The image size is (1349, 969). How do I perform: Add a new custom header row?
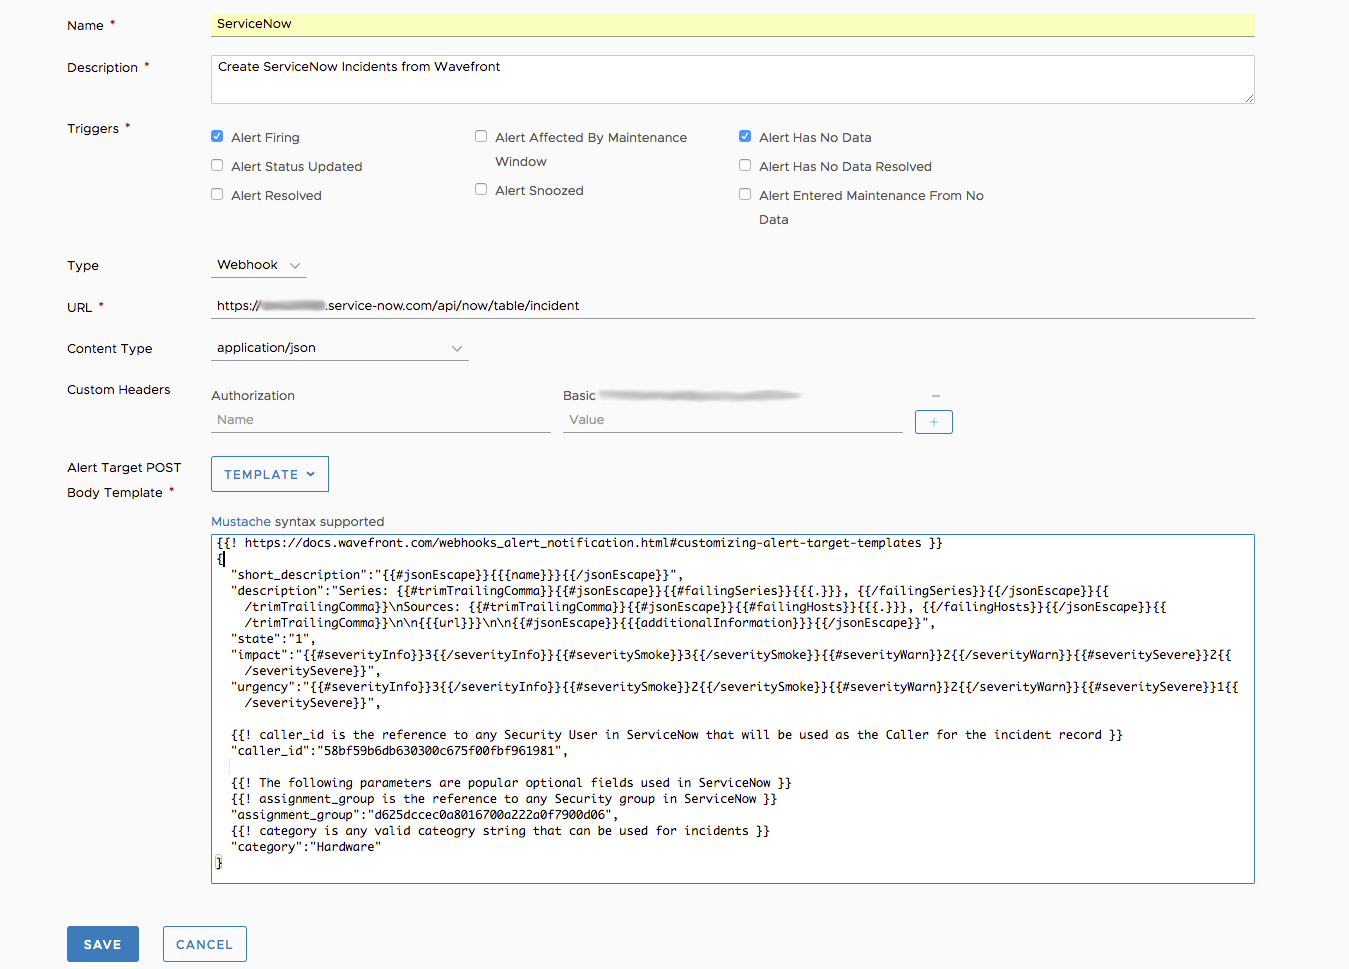tap(932, 421)
